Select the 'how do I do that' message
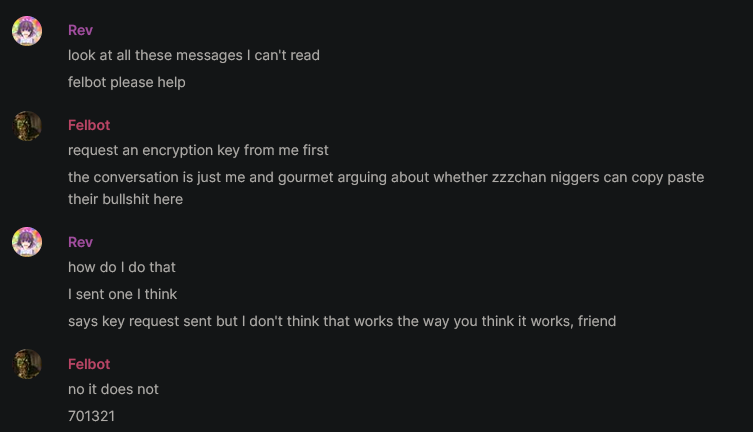753x432 pixels. (x=122, y=267)
